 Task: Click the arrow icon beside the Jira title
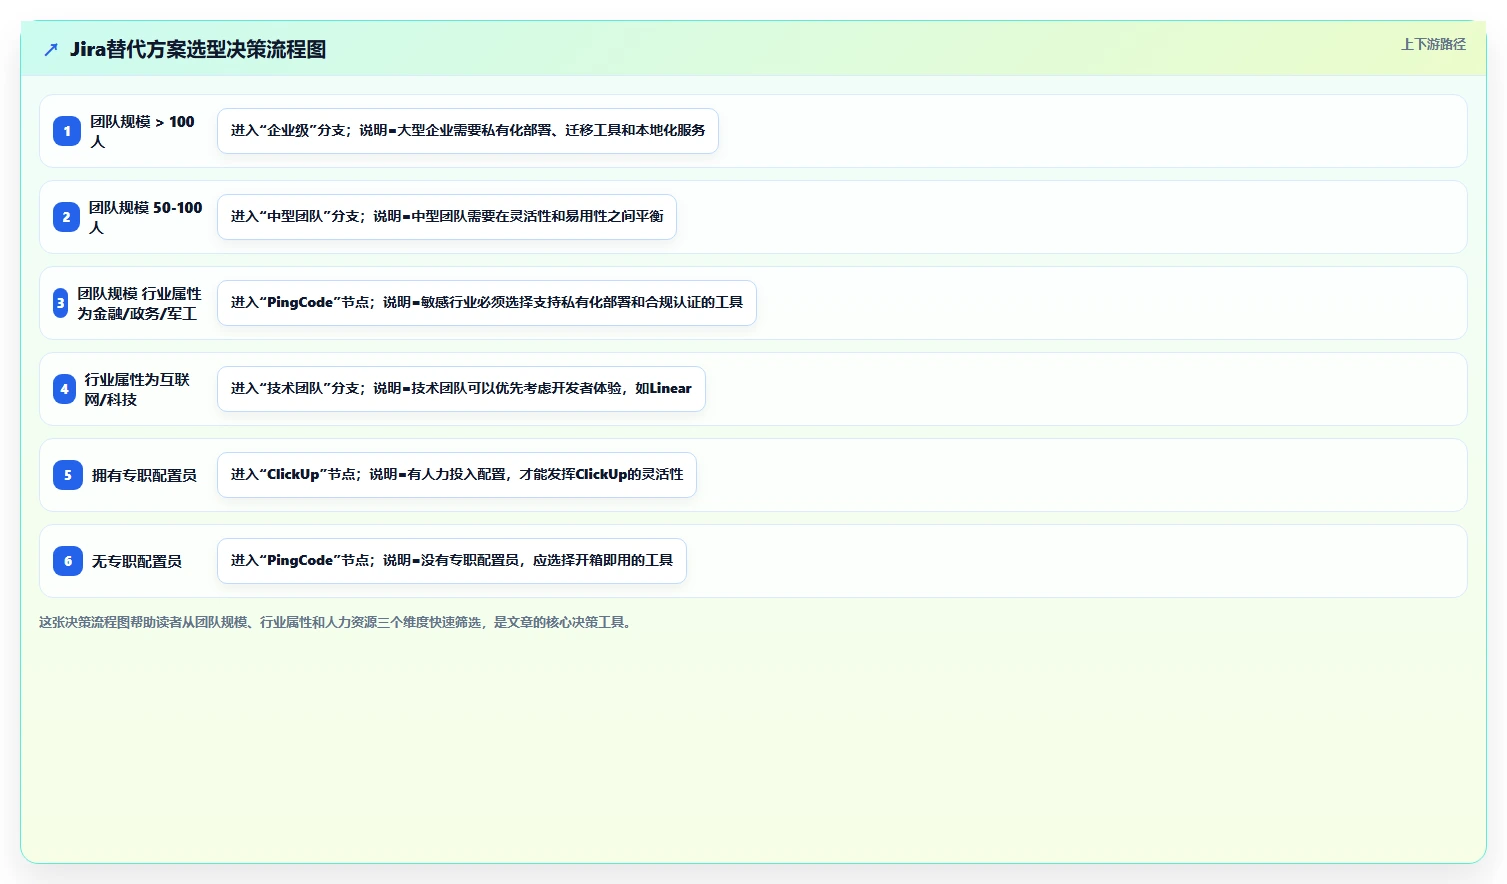pos(51,49)
